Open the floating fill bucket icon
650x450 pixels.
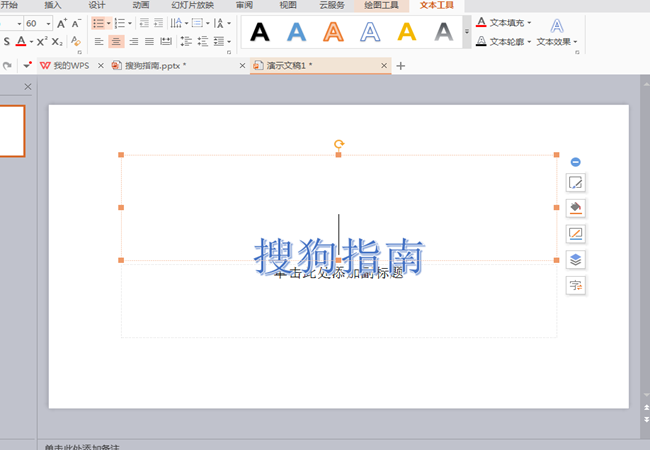click(575, 208)
